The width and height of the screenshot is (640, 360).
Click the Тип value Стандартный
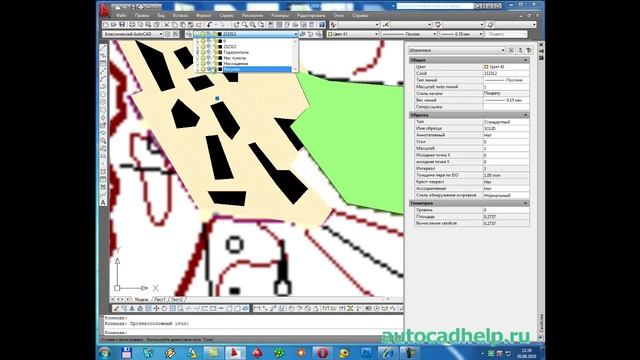506,122
